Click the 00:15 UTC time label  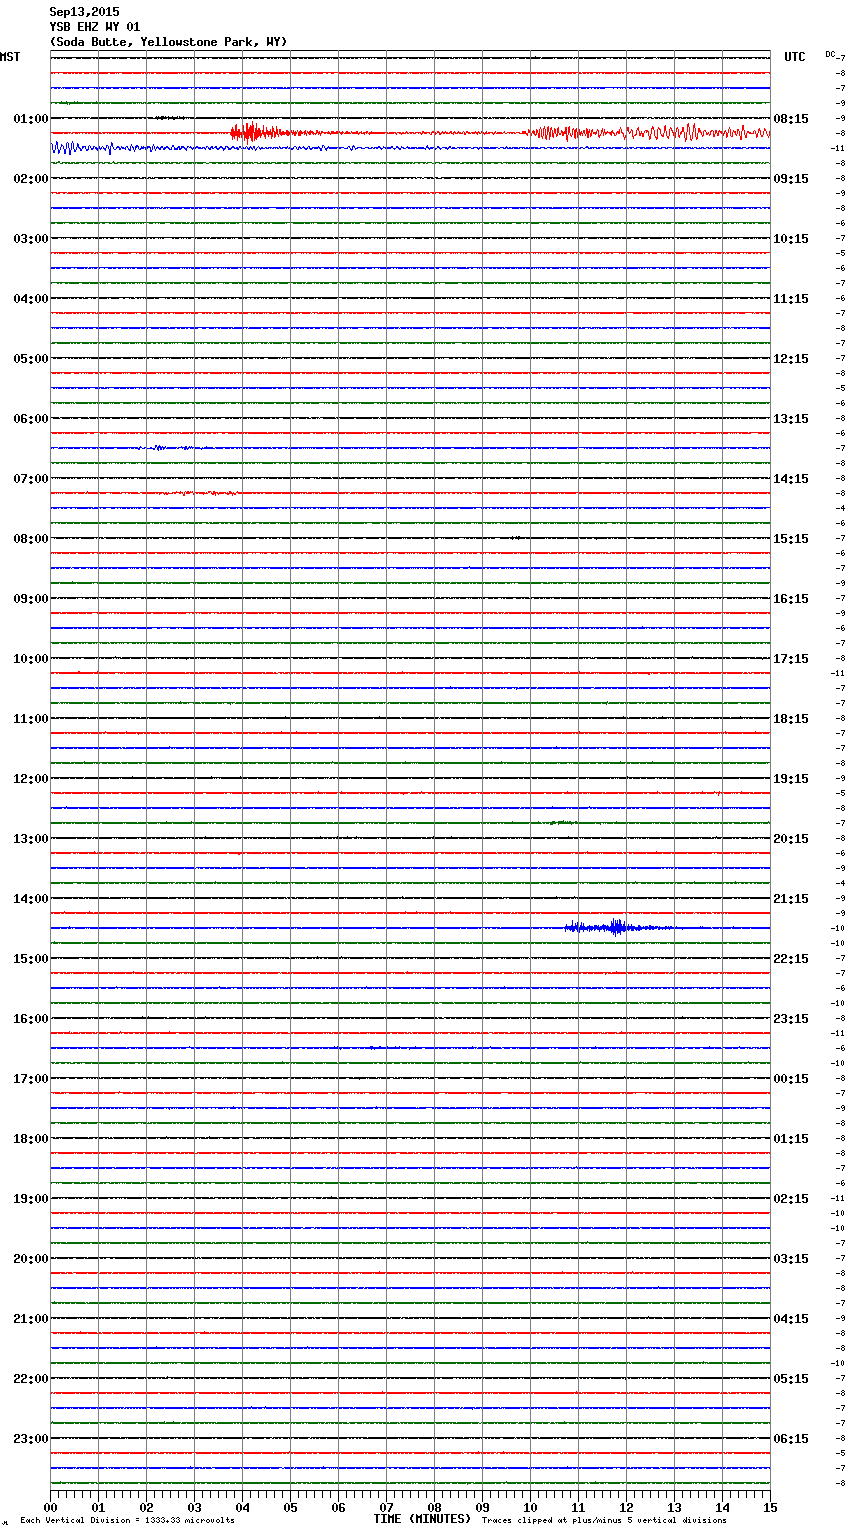coord(791,1079)
